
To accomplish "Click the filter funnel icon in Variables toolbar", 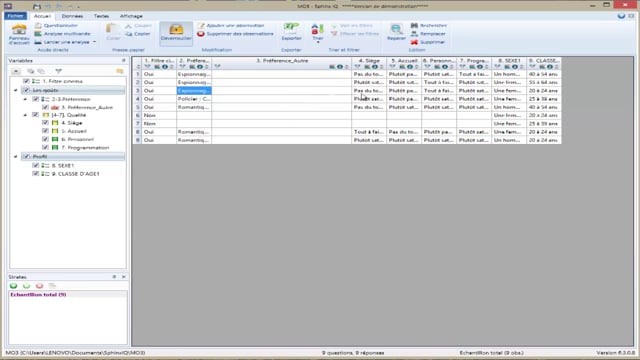I will pos(58,71).
